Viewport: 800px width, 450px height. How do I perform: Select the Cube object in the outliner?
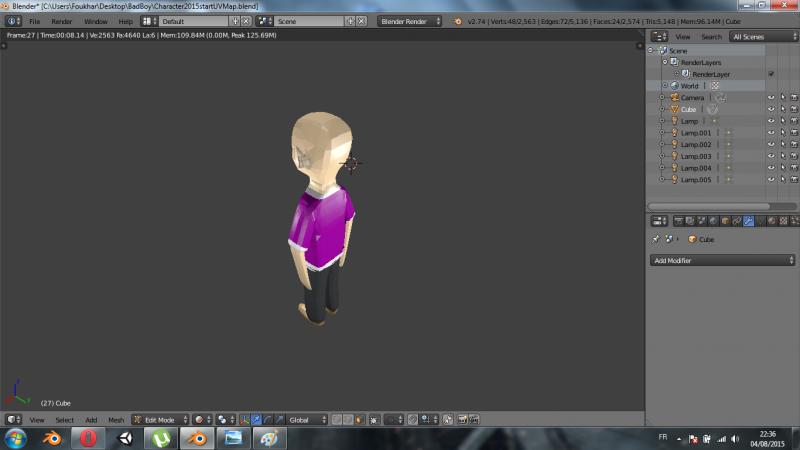pos(688,109)
